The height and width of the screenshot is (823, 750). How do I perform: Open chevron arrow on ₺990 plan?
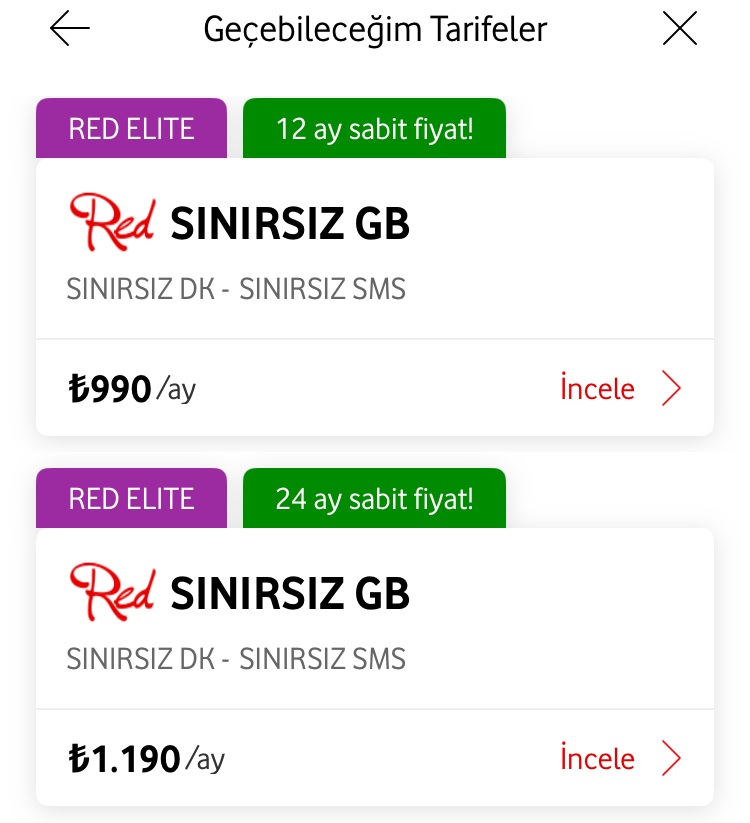672,389
